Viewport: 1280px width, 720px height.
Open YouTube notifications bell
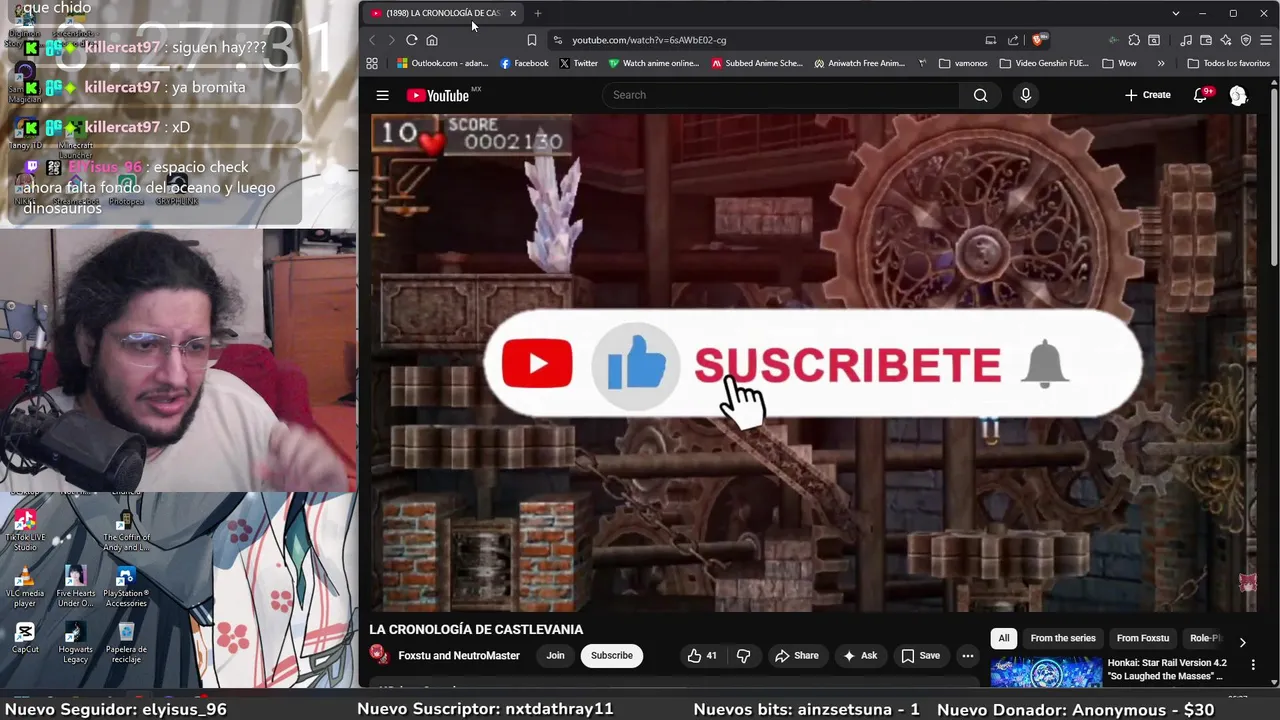tap(1201, 95)
